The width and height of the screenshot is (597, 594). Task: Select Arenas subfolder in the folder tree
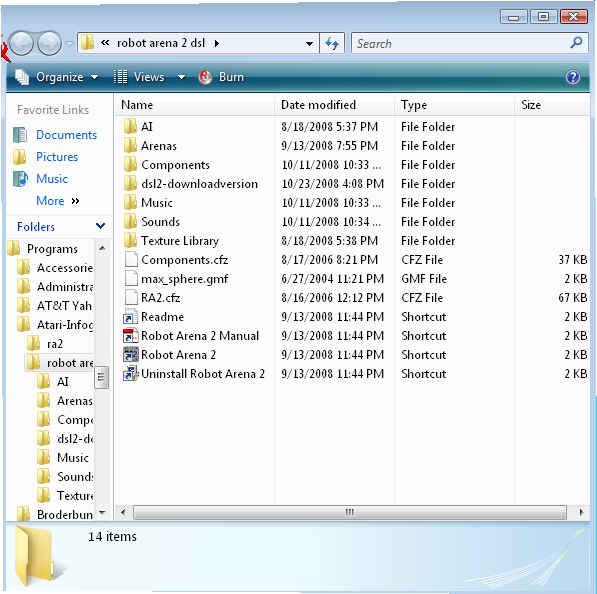click(x=65, y=401)
